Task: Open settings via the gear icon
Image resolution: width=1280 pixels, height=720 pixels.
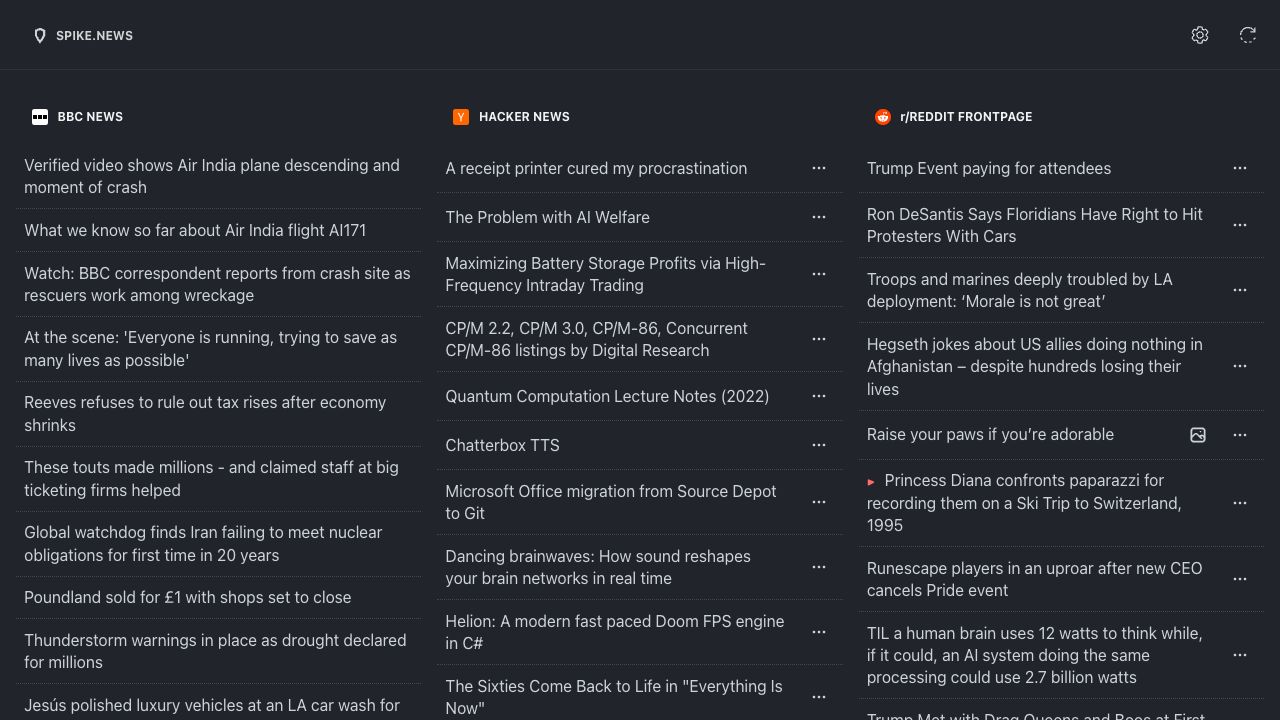Action: tap(1200, 35)
